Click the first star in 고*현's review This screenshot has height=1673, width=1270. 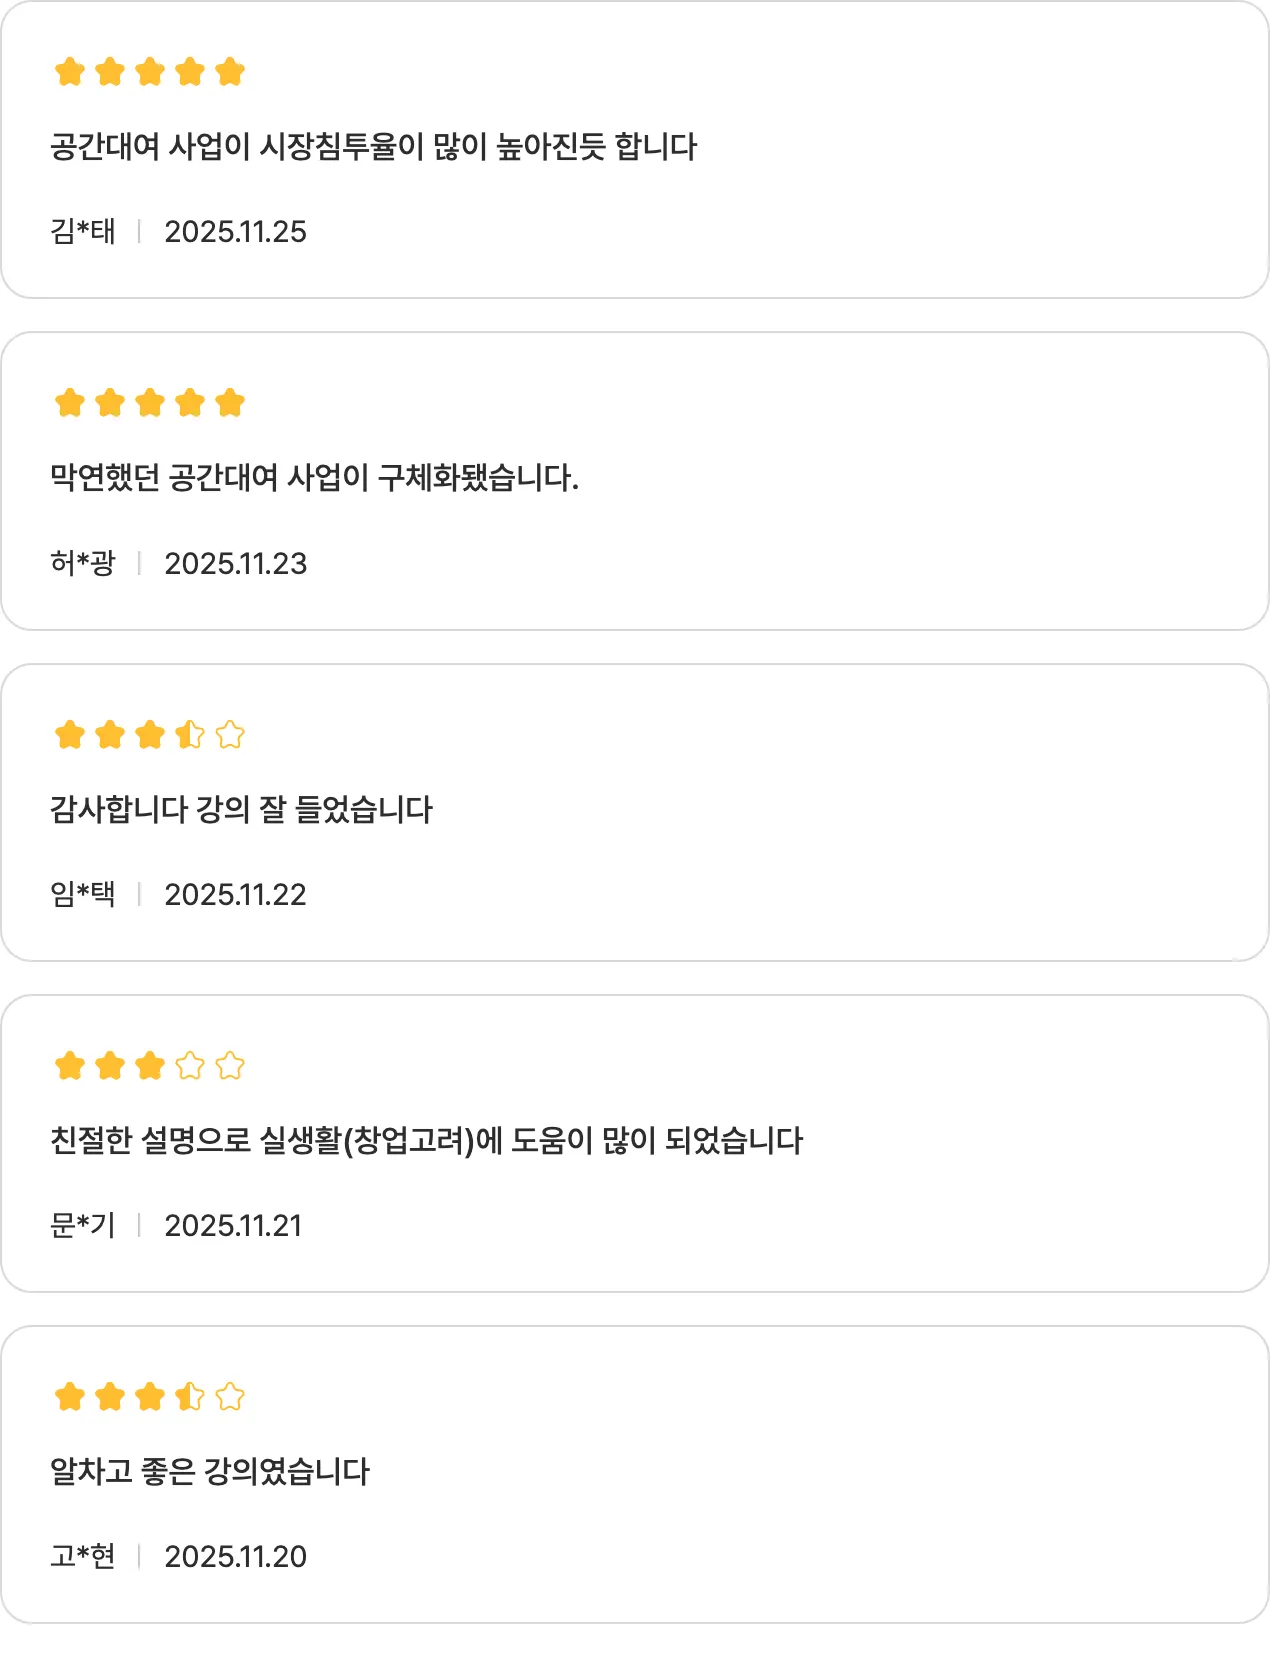pos(70,1396)
